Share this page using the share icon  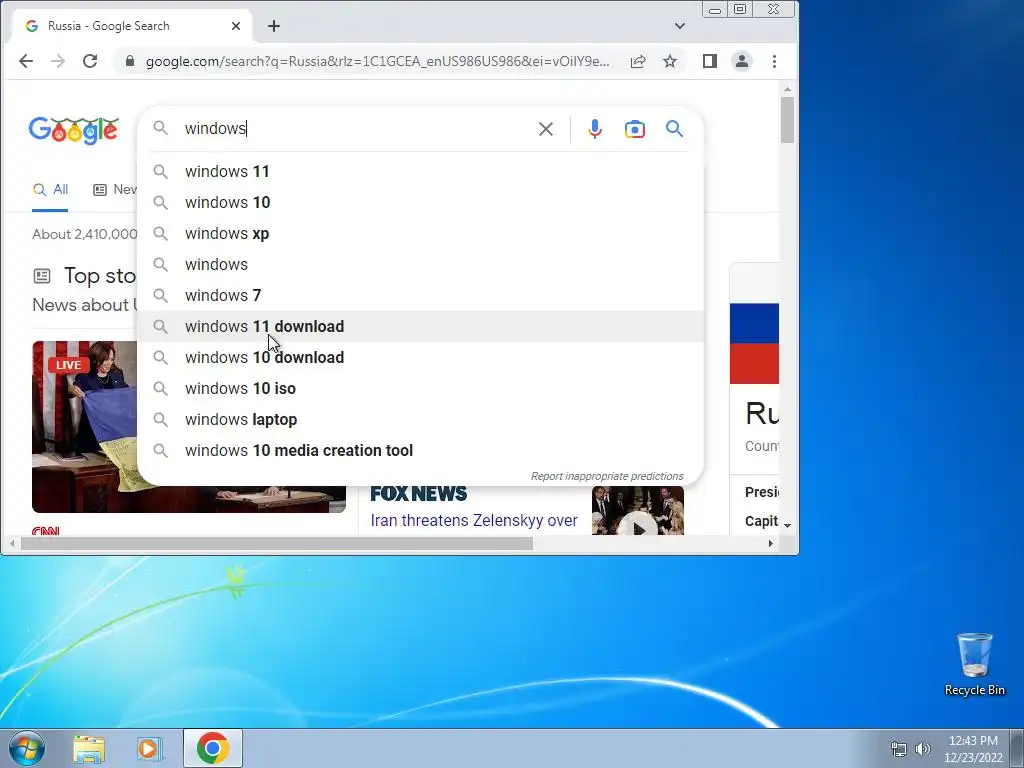[638, 61]
